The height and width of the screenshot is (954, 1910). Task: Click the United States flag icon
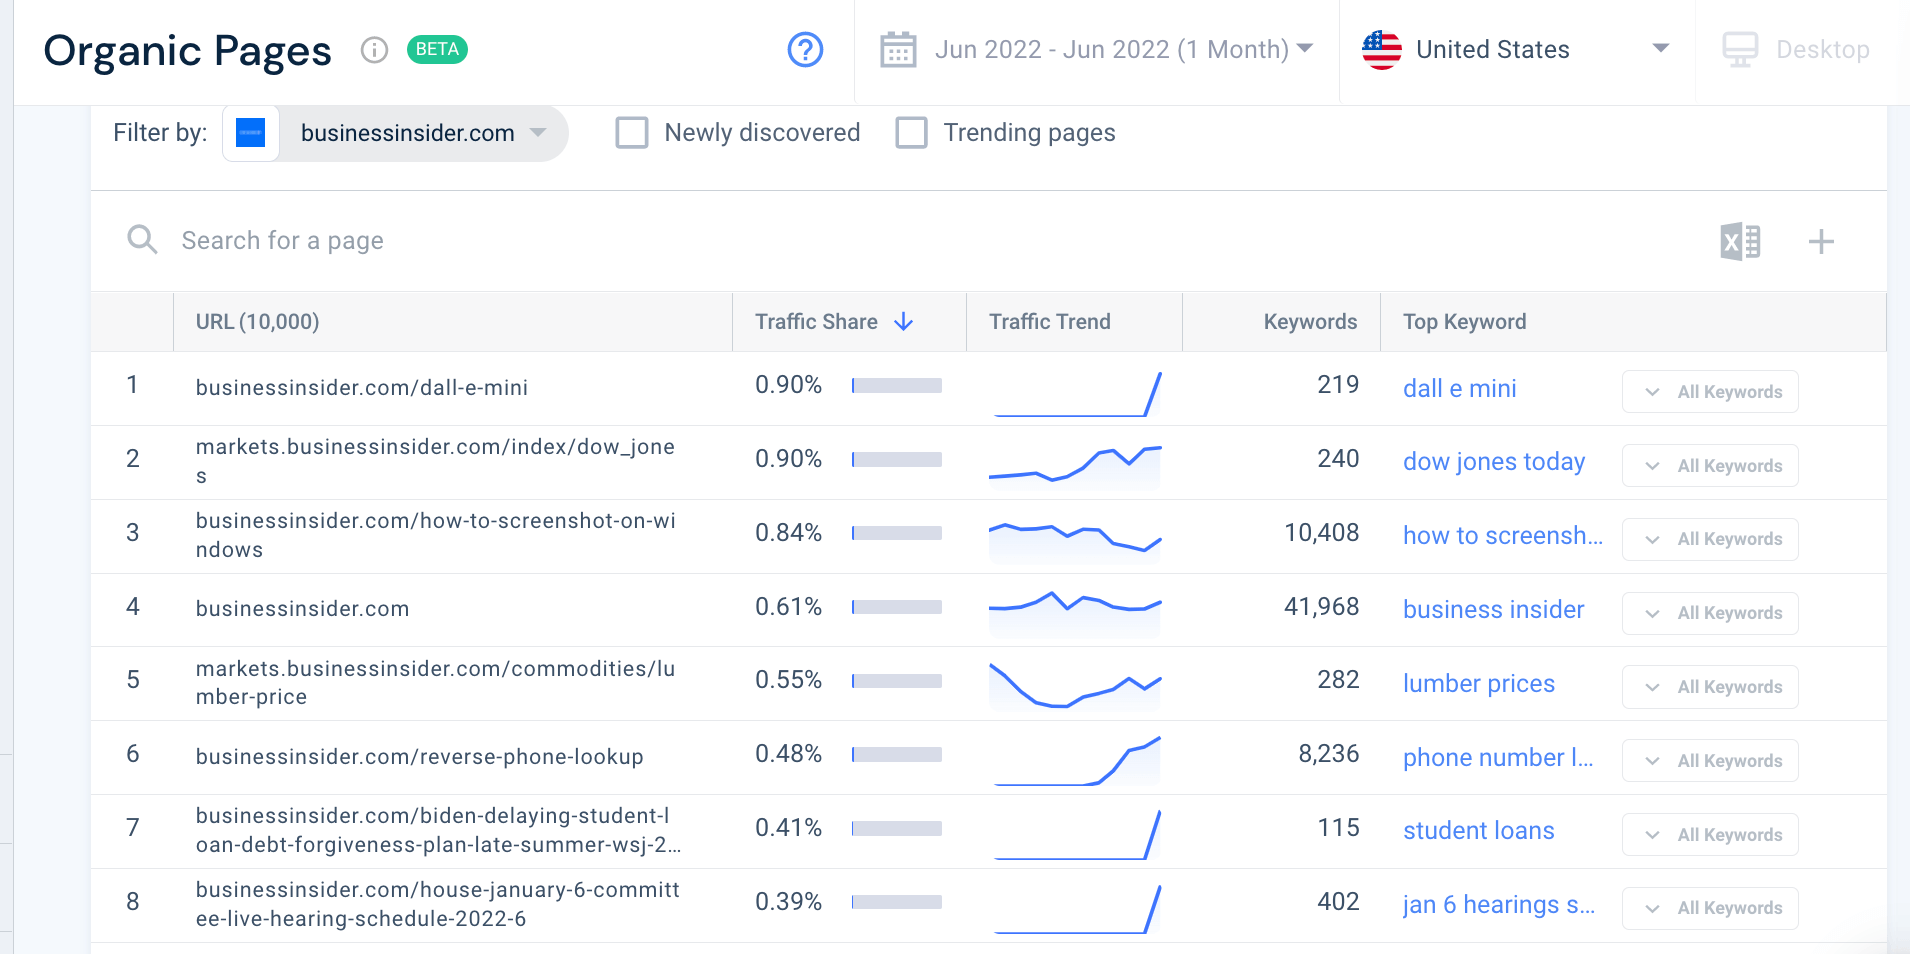tap(1381, 49)
